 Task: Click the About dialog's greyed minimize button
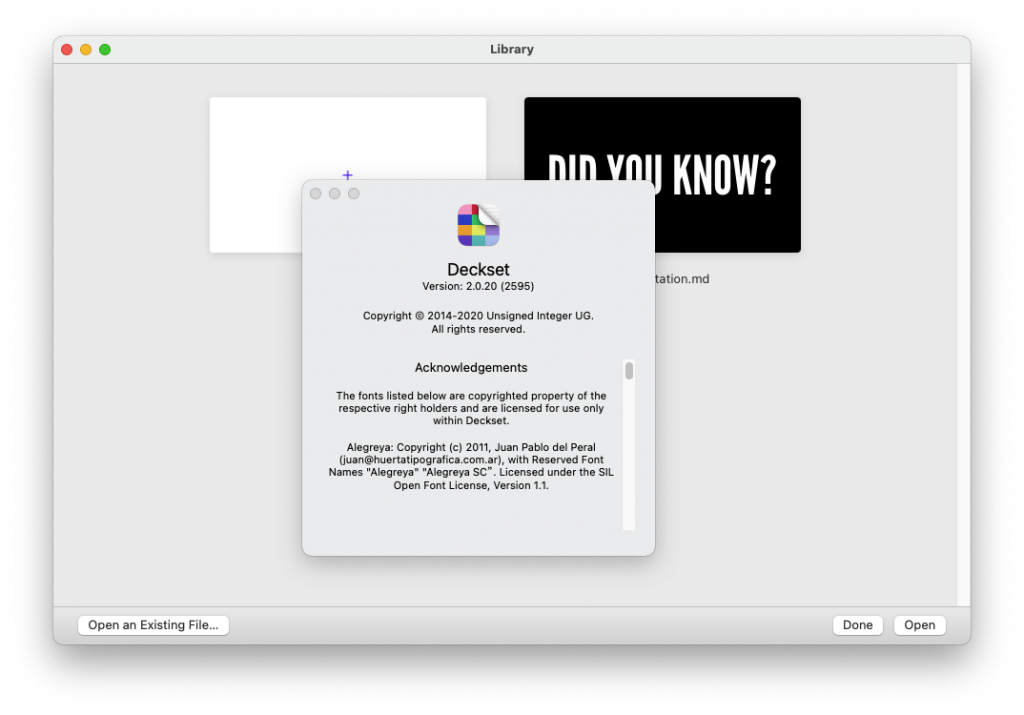click(334, 193)
